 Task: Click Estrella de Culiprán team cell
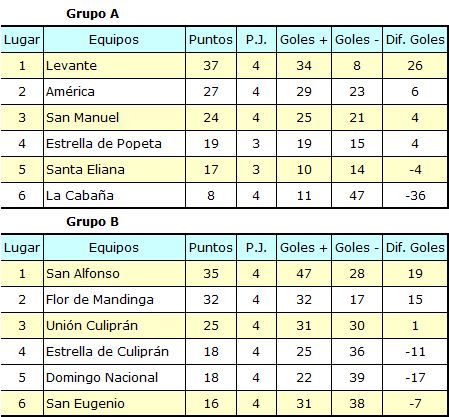point(114,352)
